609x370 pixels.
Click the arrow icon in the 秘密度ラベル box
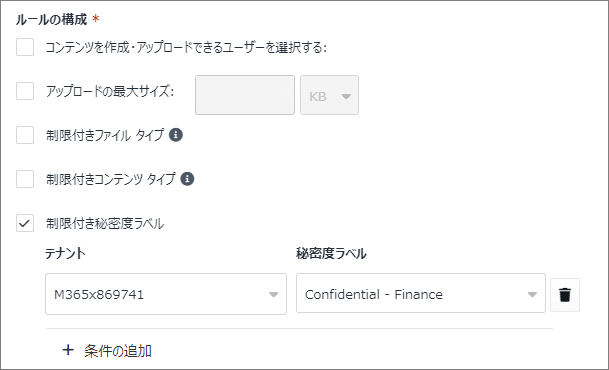(532, 295)
